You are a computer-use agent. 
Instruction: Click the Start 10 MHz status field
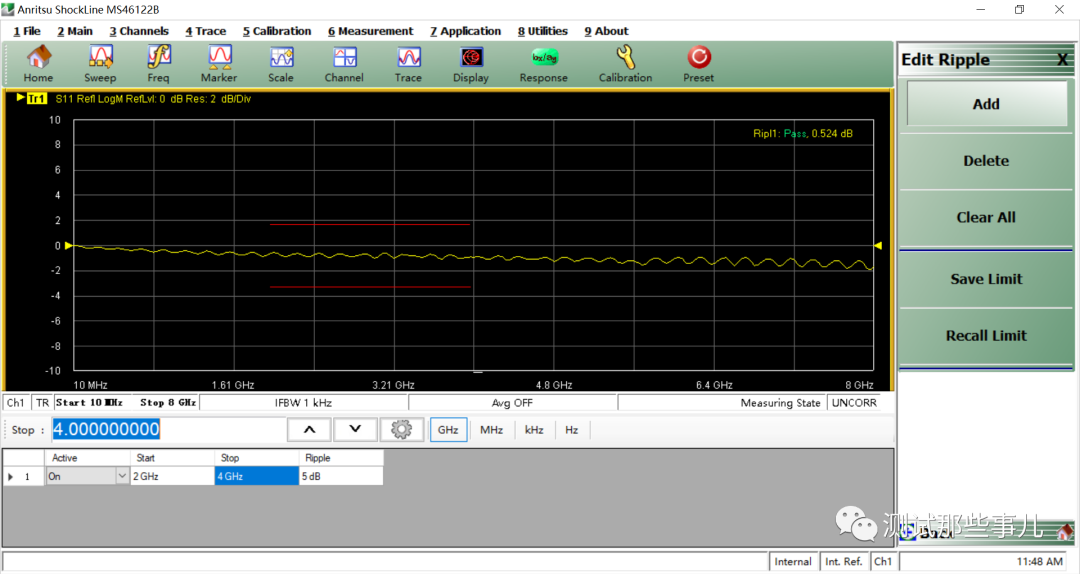click(89, 402)
